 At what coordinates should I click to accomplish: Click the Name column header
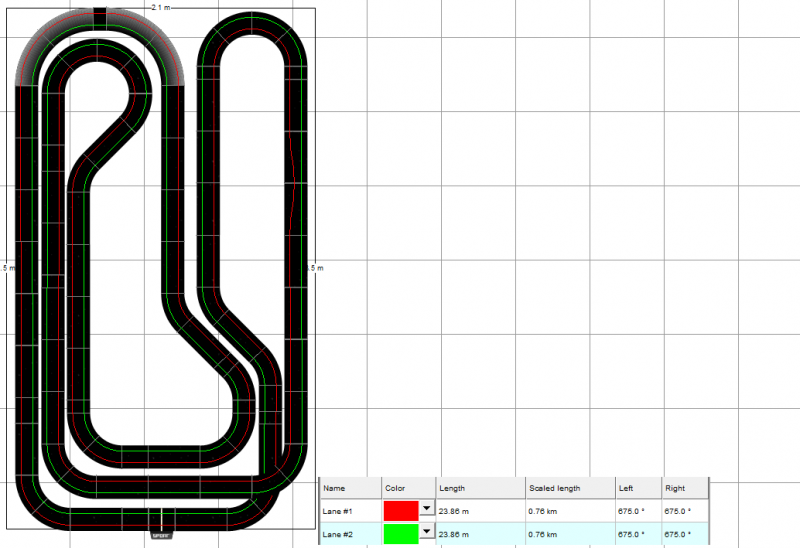point(349,488)
